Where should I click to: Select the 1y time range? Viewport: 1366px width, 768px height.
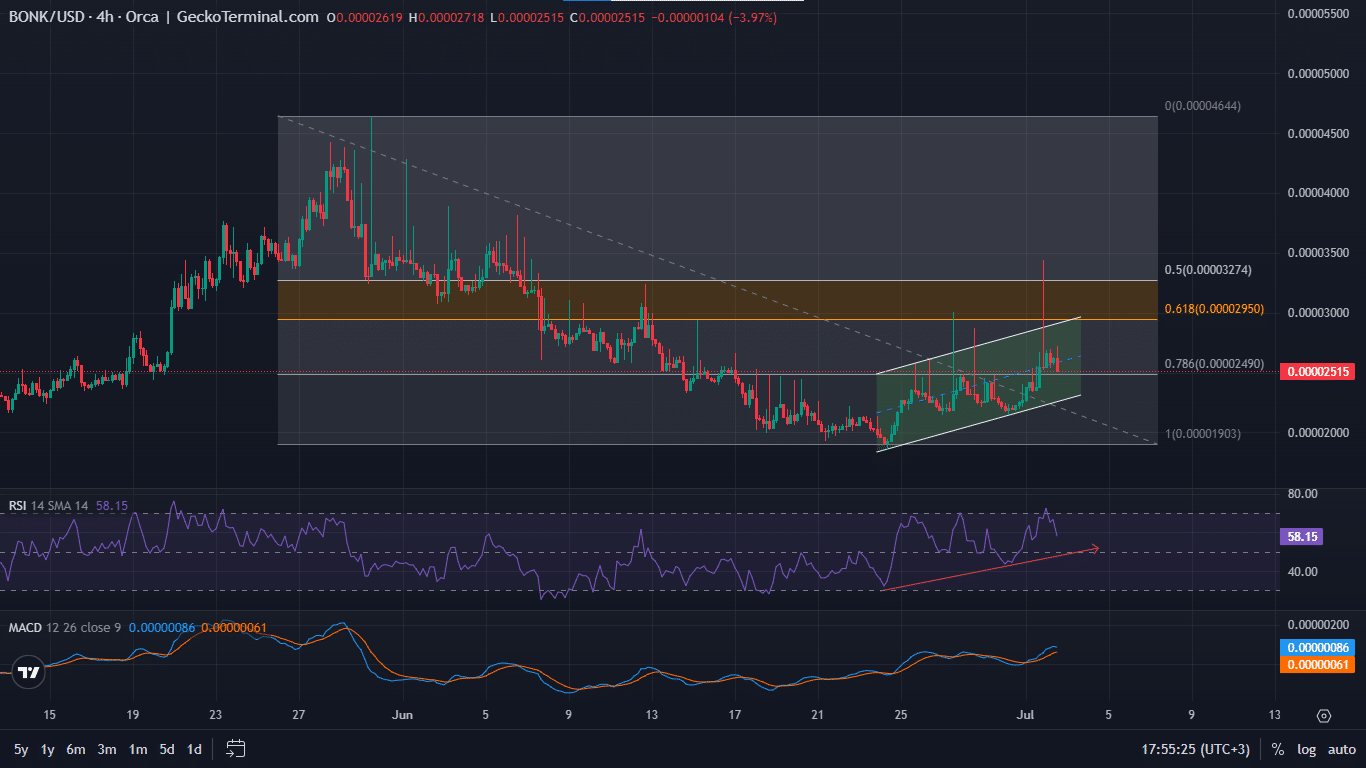pyautogui.click(x=47, y=749)
